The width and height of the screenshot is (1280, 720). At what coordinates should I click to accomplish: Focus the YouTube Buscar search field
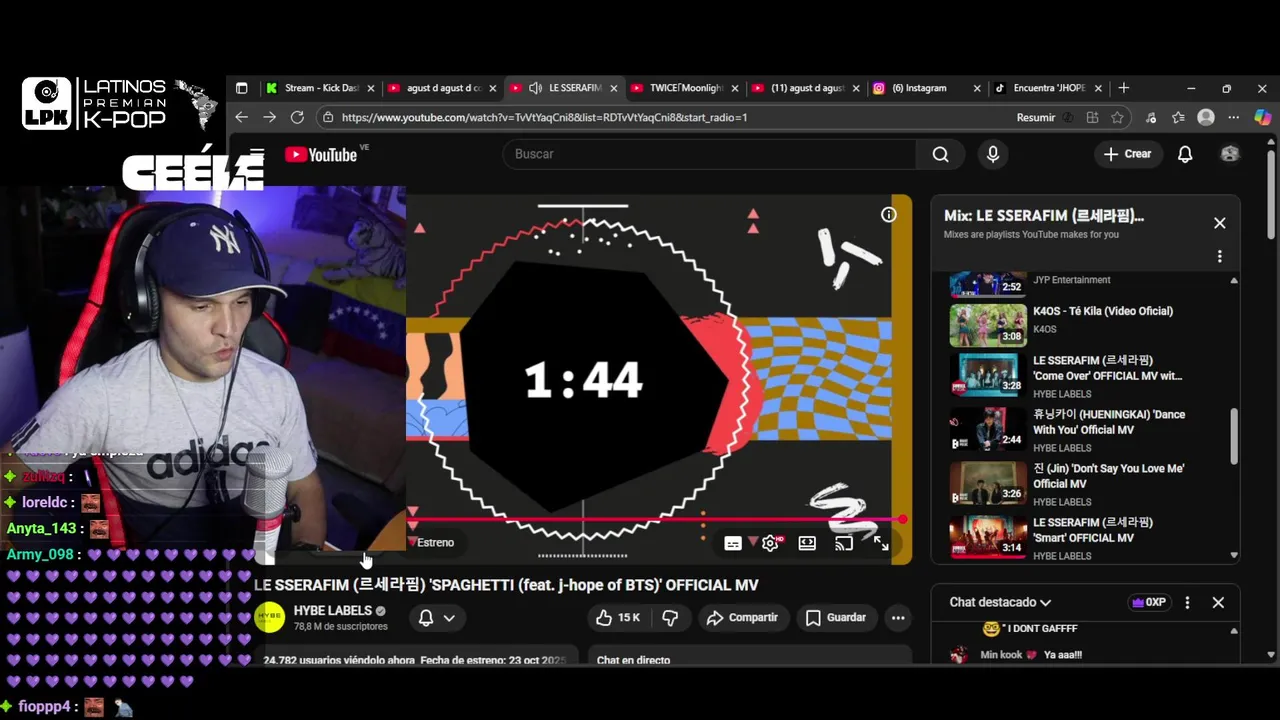[x=710, y=154]
